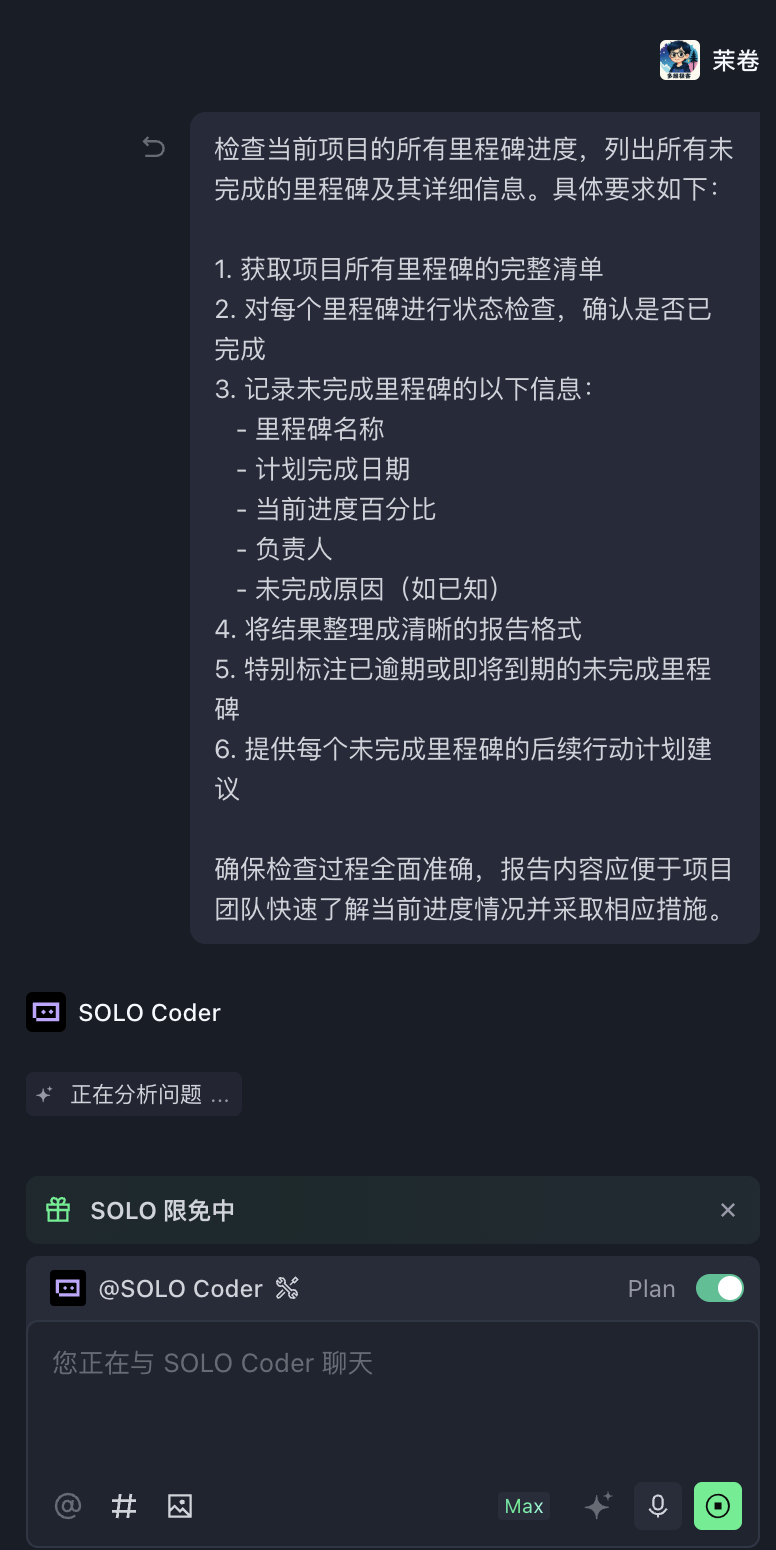
Task: Click the user's milestone request message bubble
Action: [474, 528]
